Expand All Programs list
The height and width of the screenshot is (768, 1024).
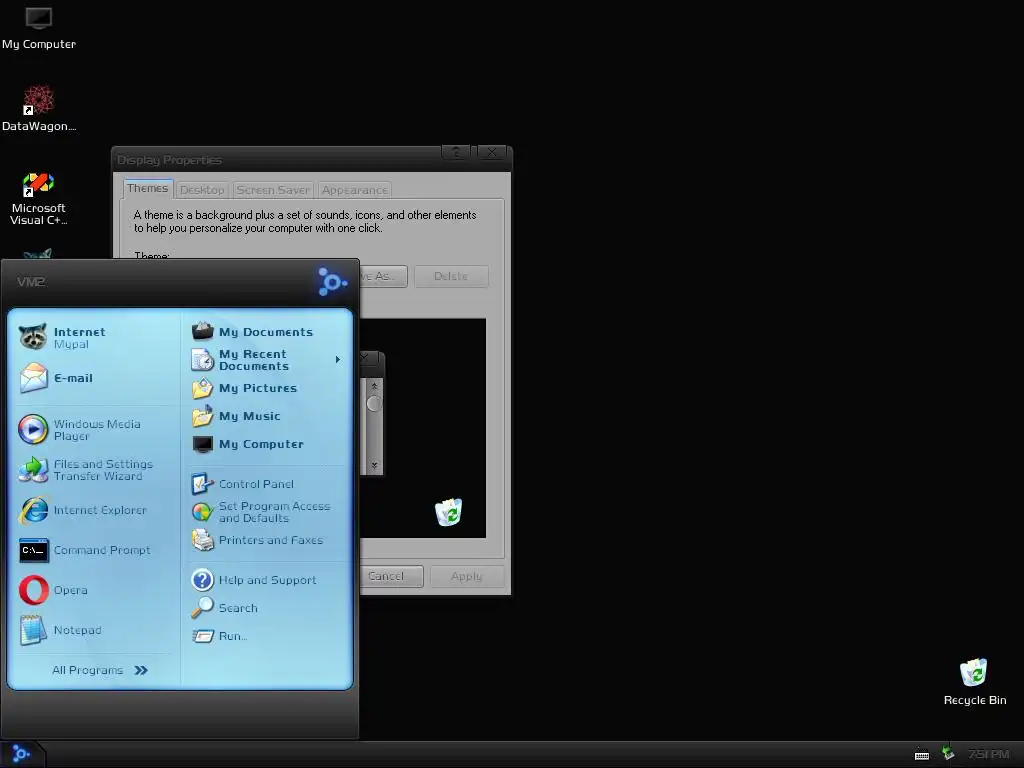pyautogui.click(x=100, y=670)
